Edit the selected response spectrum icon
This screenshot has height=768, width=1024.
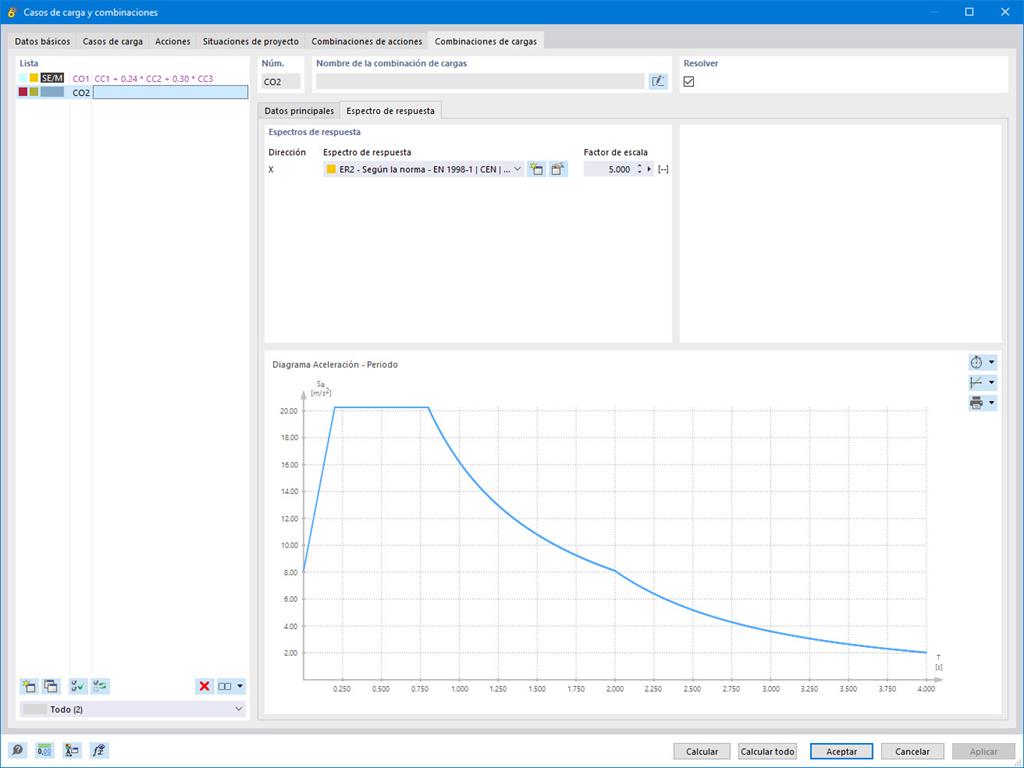coord(557,169)
